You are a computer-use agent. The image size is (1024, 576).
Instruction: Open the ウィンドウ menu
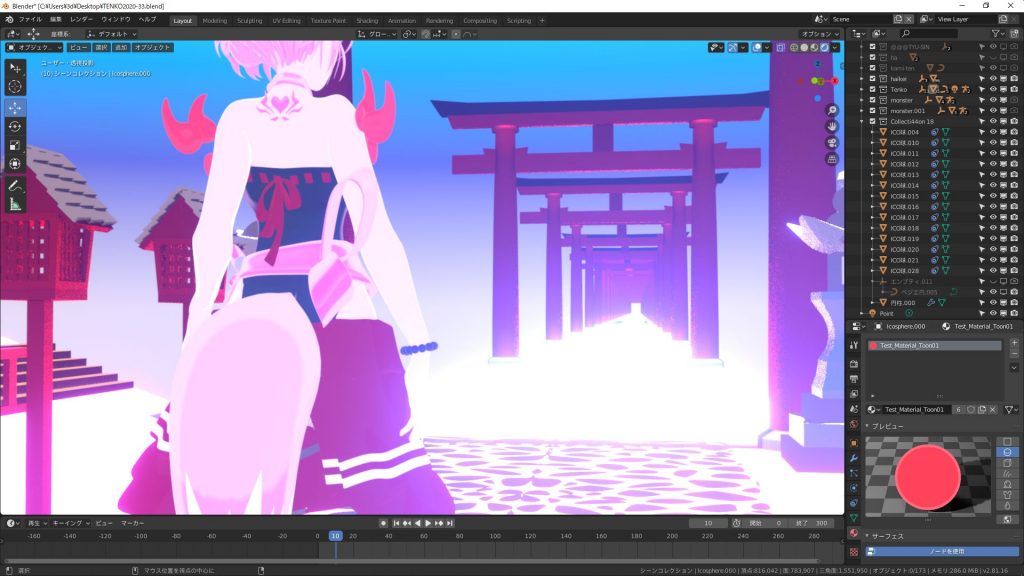116,20
